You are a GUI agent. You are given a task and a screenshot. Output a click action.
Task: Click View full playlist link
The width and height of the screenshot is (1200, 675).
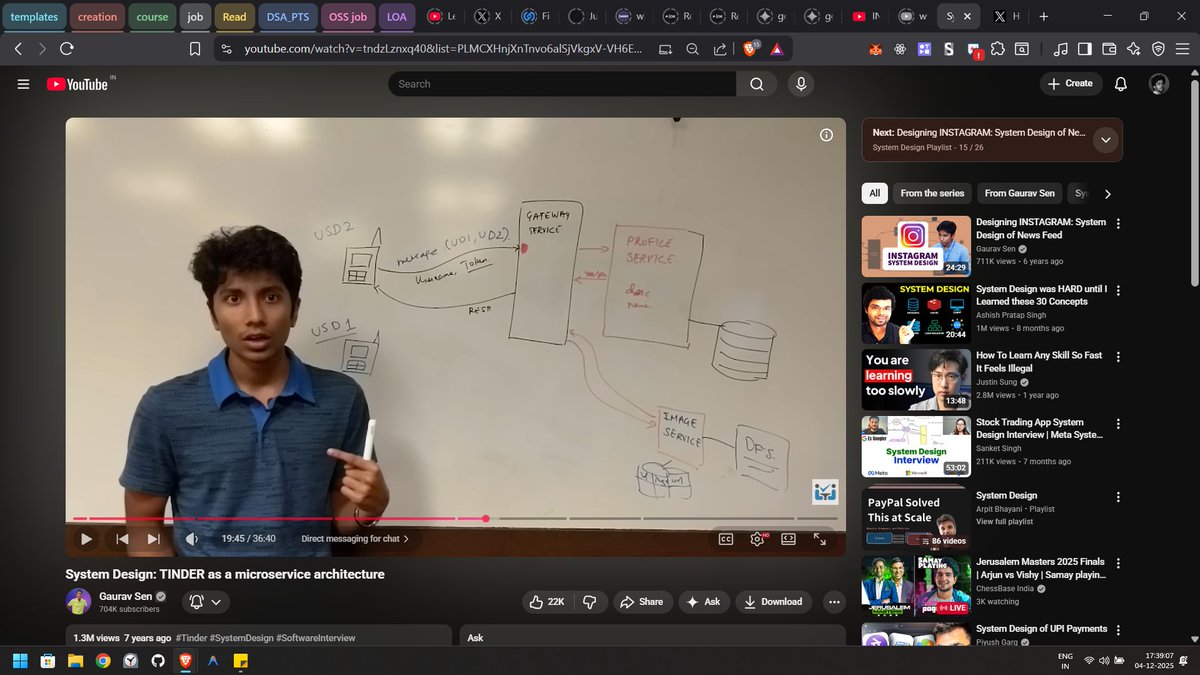[1005, 522]
